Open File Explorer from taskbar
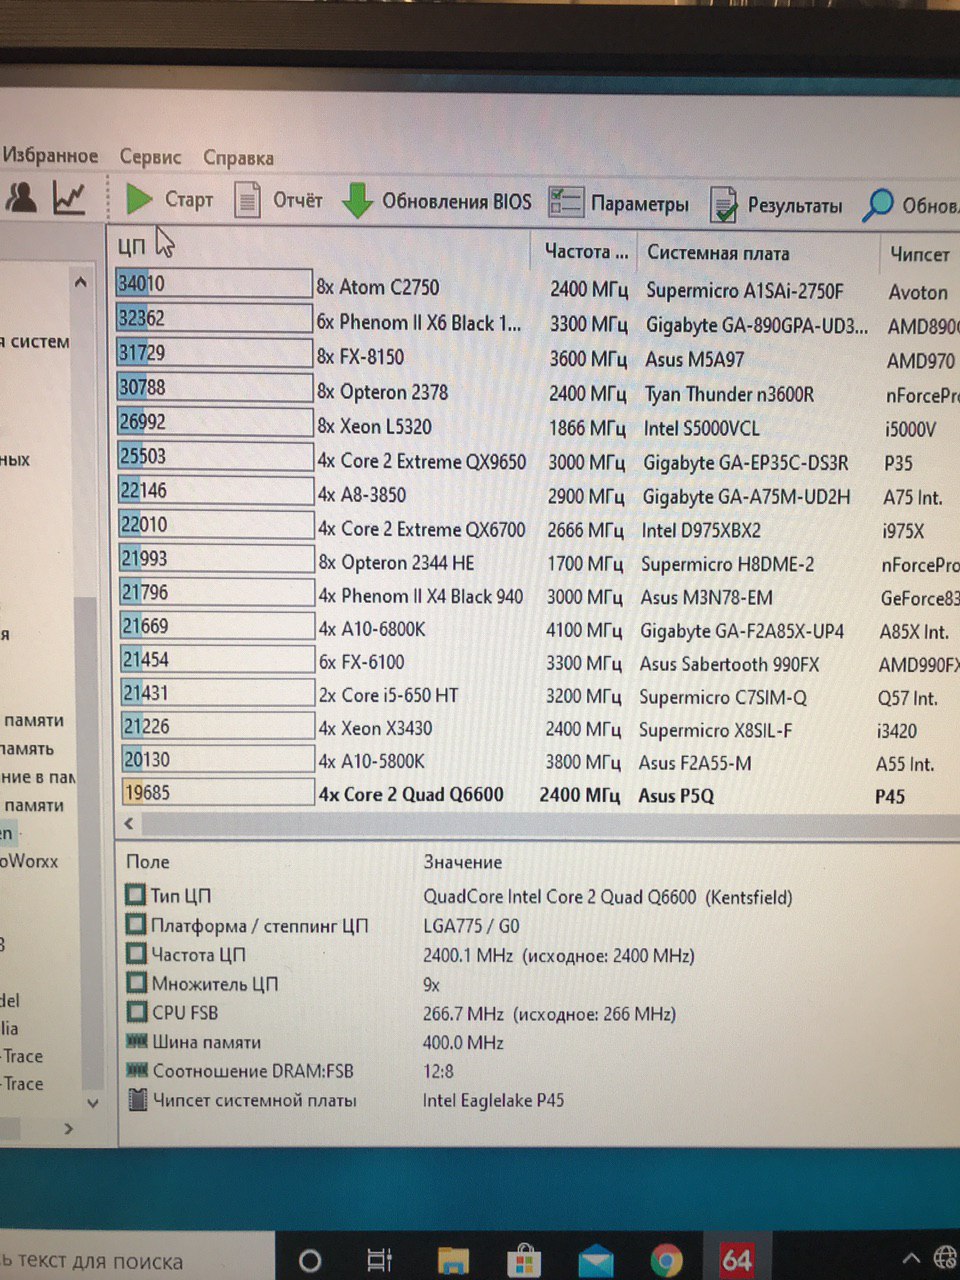This screenshot has width=960, height=1280. 453,1260
